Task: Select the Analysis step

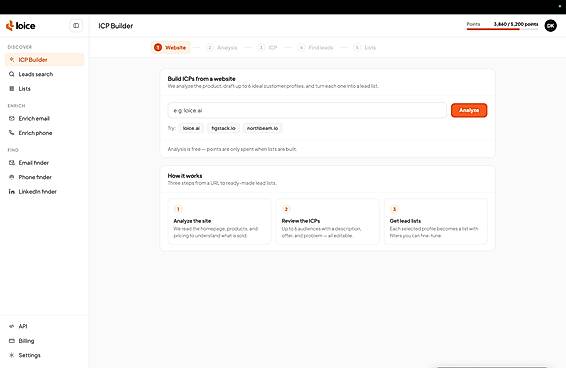Action: point(222,47)
